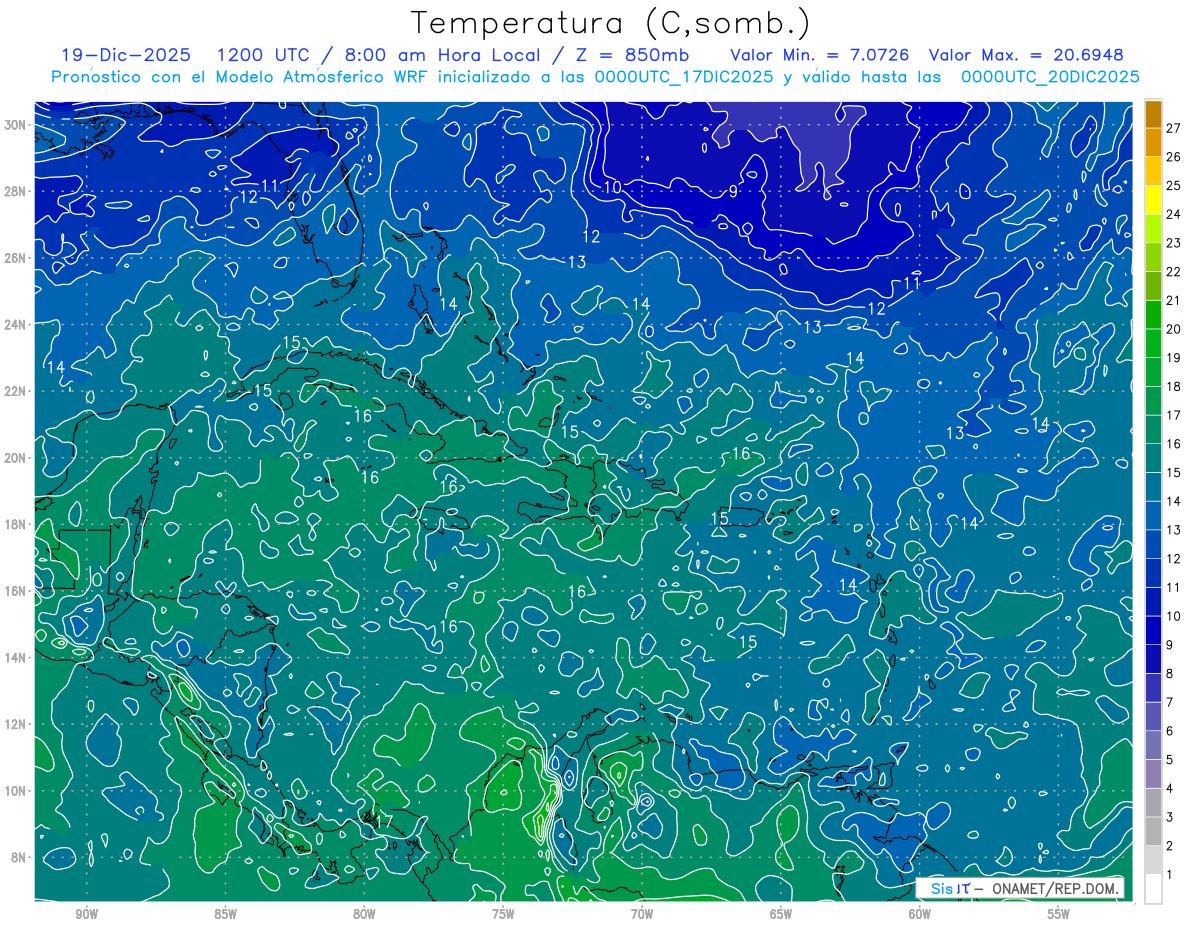Screen dimensions: 1200x927
Task: Click the number 1 on the color scale
Action: [1170, 875]
